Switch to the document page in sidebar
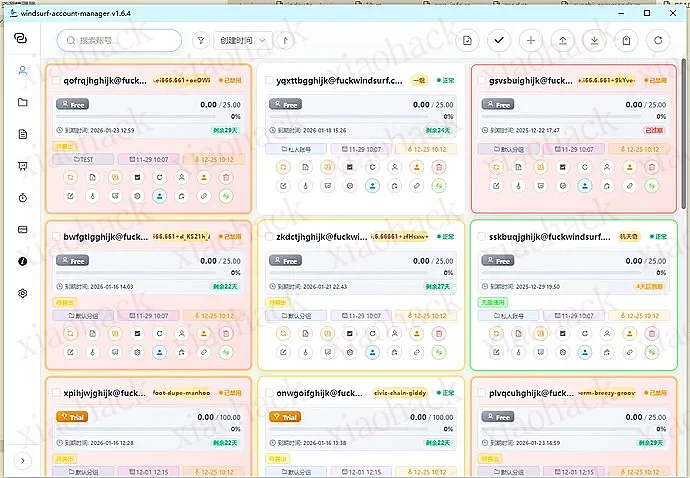690x478 pixels. 22,134
